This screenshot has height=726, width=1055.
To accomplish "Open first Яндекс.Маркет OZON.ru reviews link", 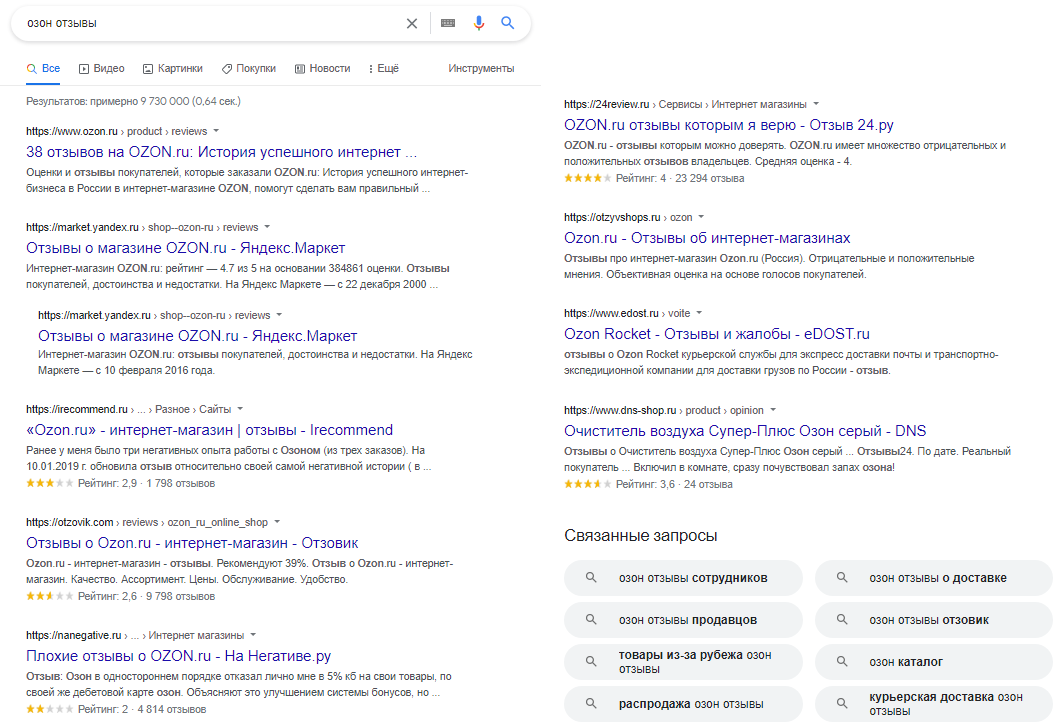I will click(x=186, y=248).
